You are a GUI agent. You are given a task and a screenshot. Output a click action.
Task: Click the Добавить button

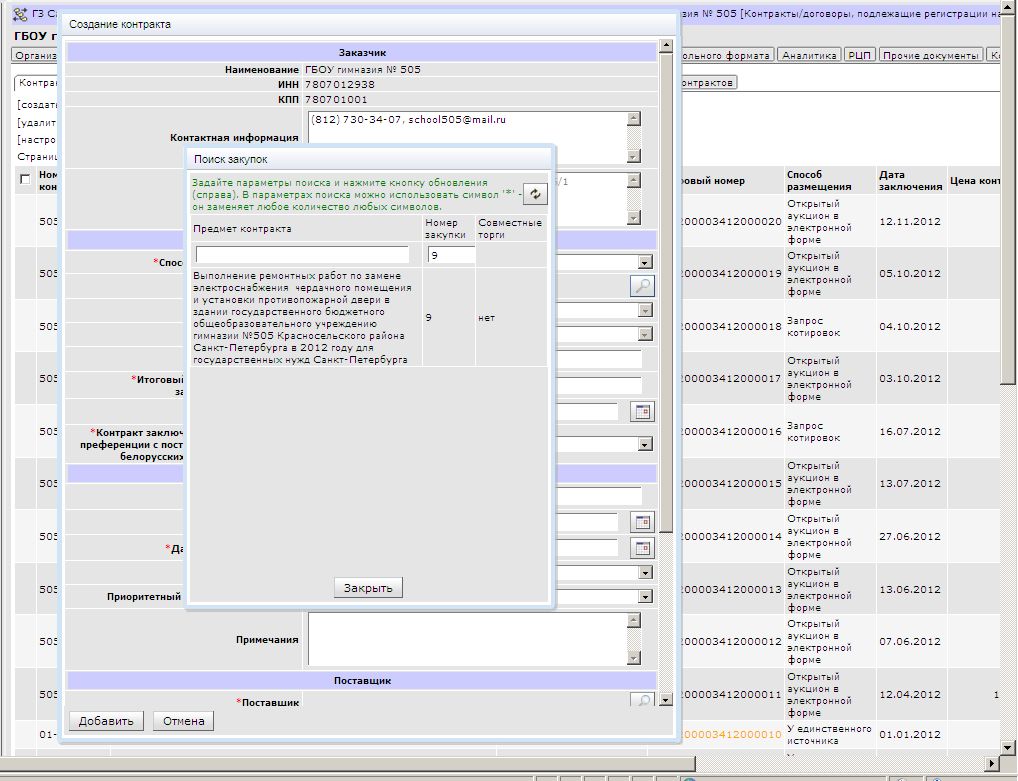[106, 721]
